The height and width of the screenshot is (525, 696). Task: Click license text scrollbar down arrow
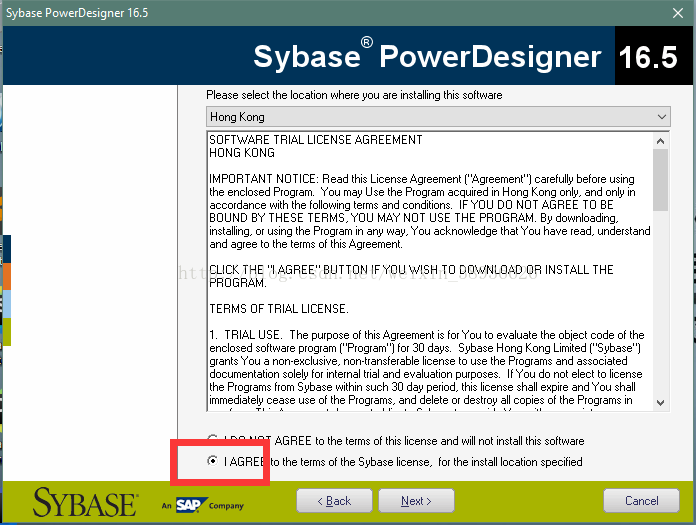(660, 403)
